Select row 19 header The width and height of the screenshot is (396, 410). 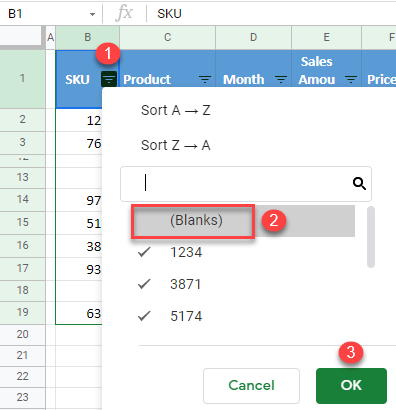pyautogui.click(x=22, y=313)
